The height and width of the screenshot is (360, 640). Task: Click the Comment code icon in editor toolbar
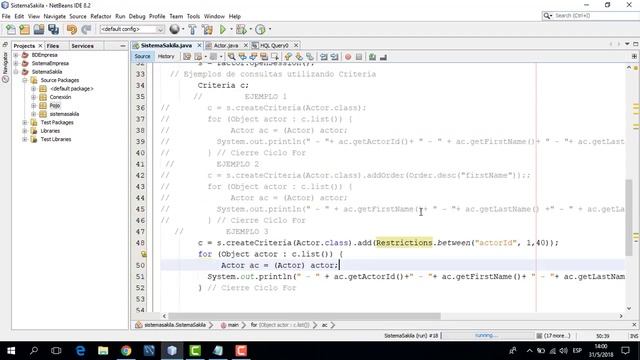point(372,57)
